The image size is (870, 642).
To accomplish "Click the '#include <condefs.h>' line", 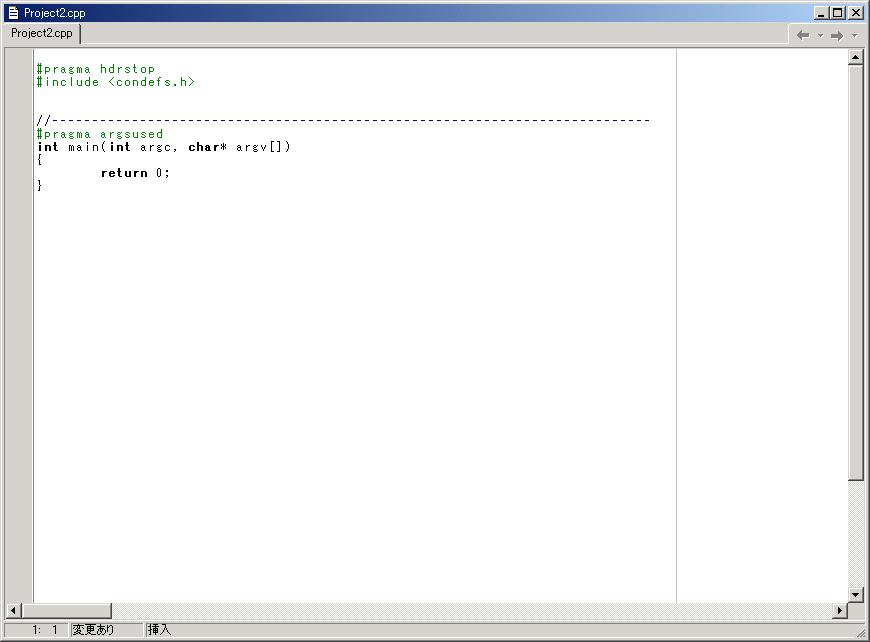I will point(115,82).
